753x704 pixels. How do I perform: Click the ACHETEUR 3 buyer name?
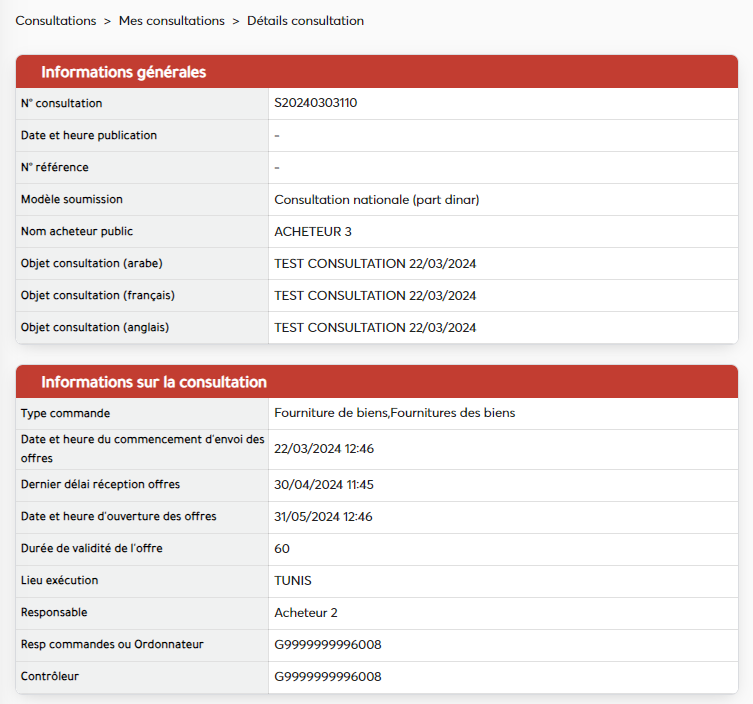click(313, 231)
